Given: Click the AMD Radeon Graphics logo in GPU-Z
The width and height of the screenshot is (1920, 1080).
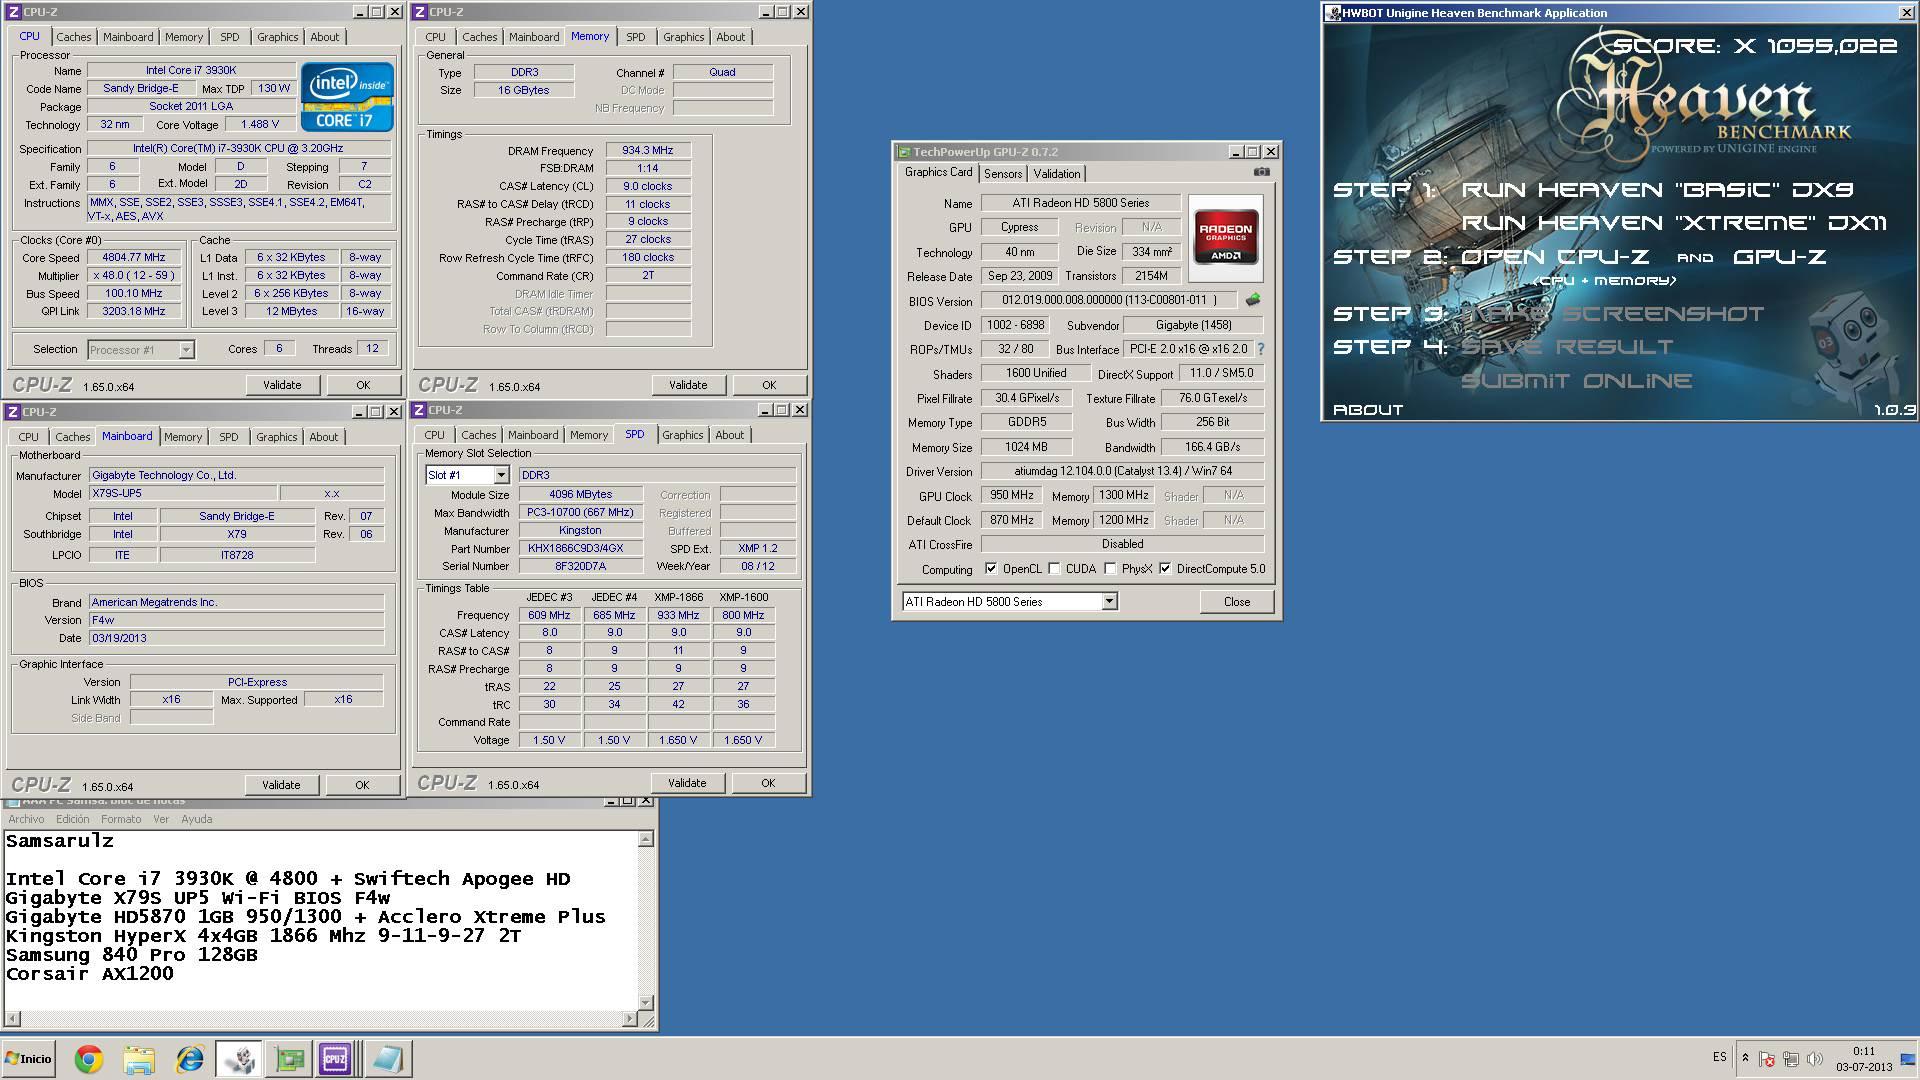Looking at the screenshot, I should (x=1225, y=237).
